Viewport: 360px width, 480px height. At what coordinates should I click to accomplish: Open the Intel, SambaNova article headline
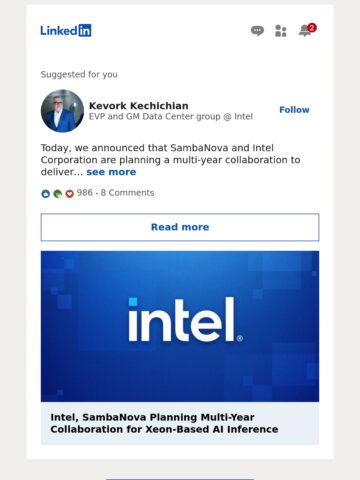(x=164, y=423)
